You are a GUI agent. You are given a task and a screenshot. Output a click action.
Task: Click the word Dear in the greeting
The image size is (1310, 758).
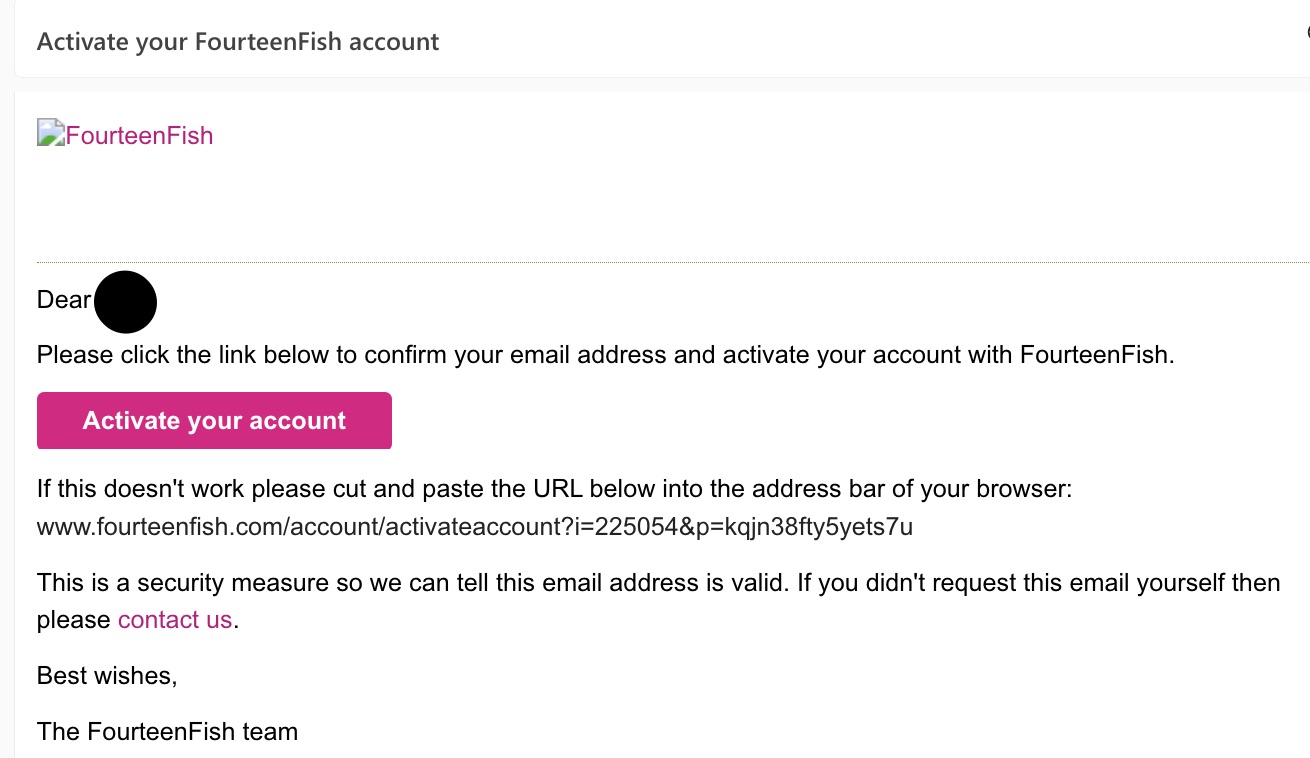pos(64,299)
